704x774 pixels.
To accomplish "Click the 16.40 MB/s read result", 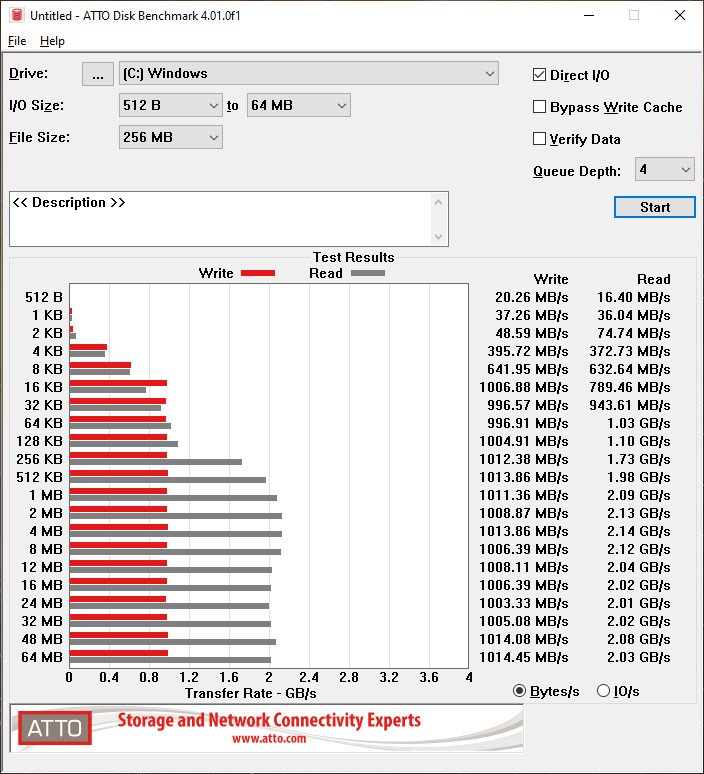I will (x=633, y=298).
